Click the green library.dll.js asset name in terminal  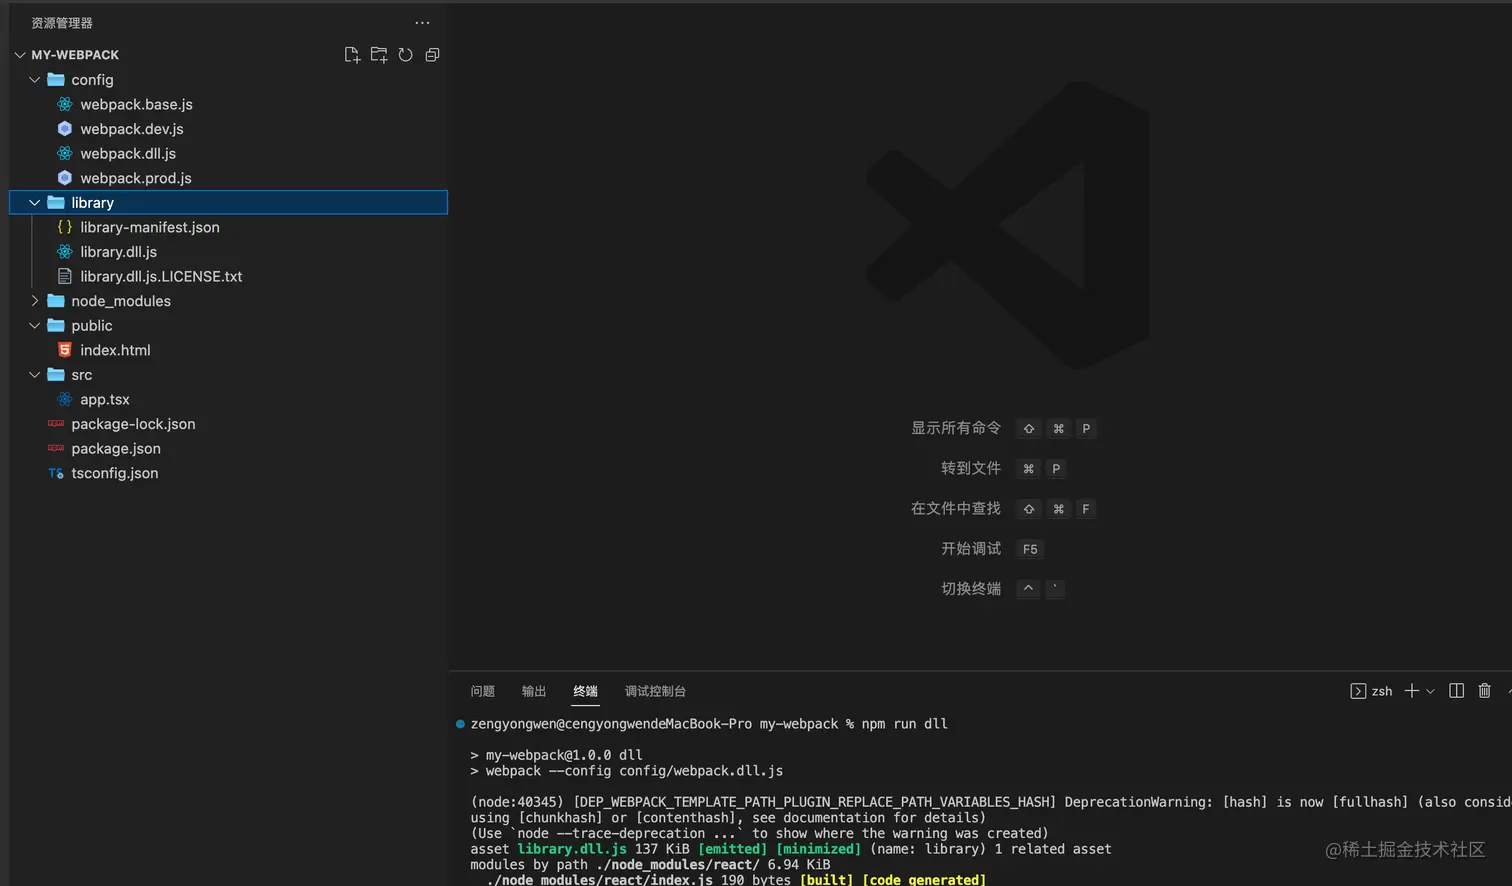tap(572, 849)
